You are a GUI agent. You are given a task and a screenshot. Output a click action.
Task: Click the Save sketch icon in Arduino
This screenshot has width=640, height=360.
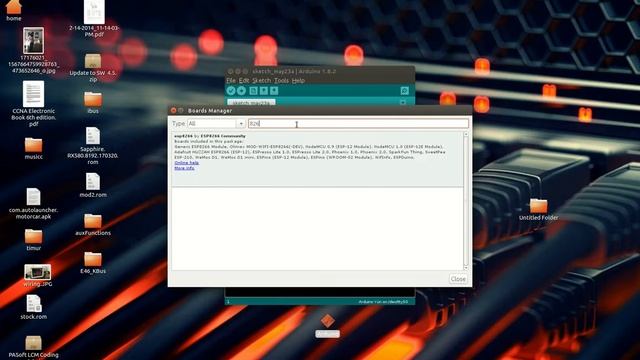[274, 91]
